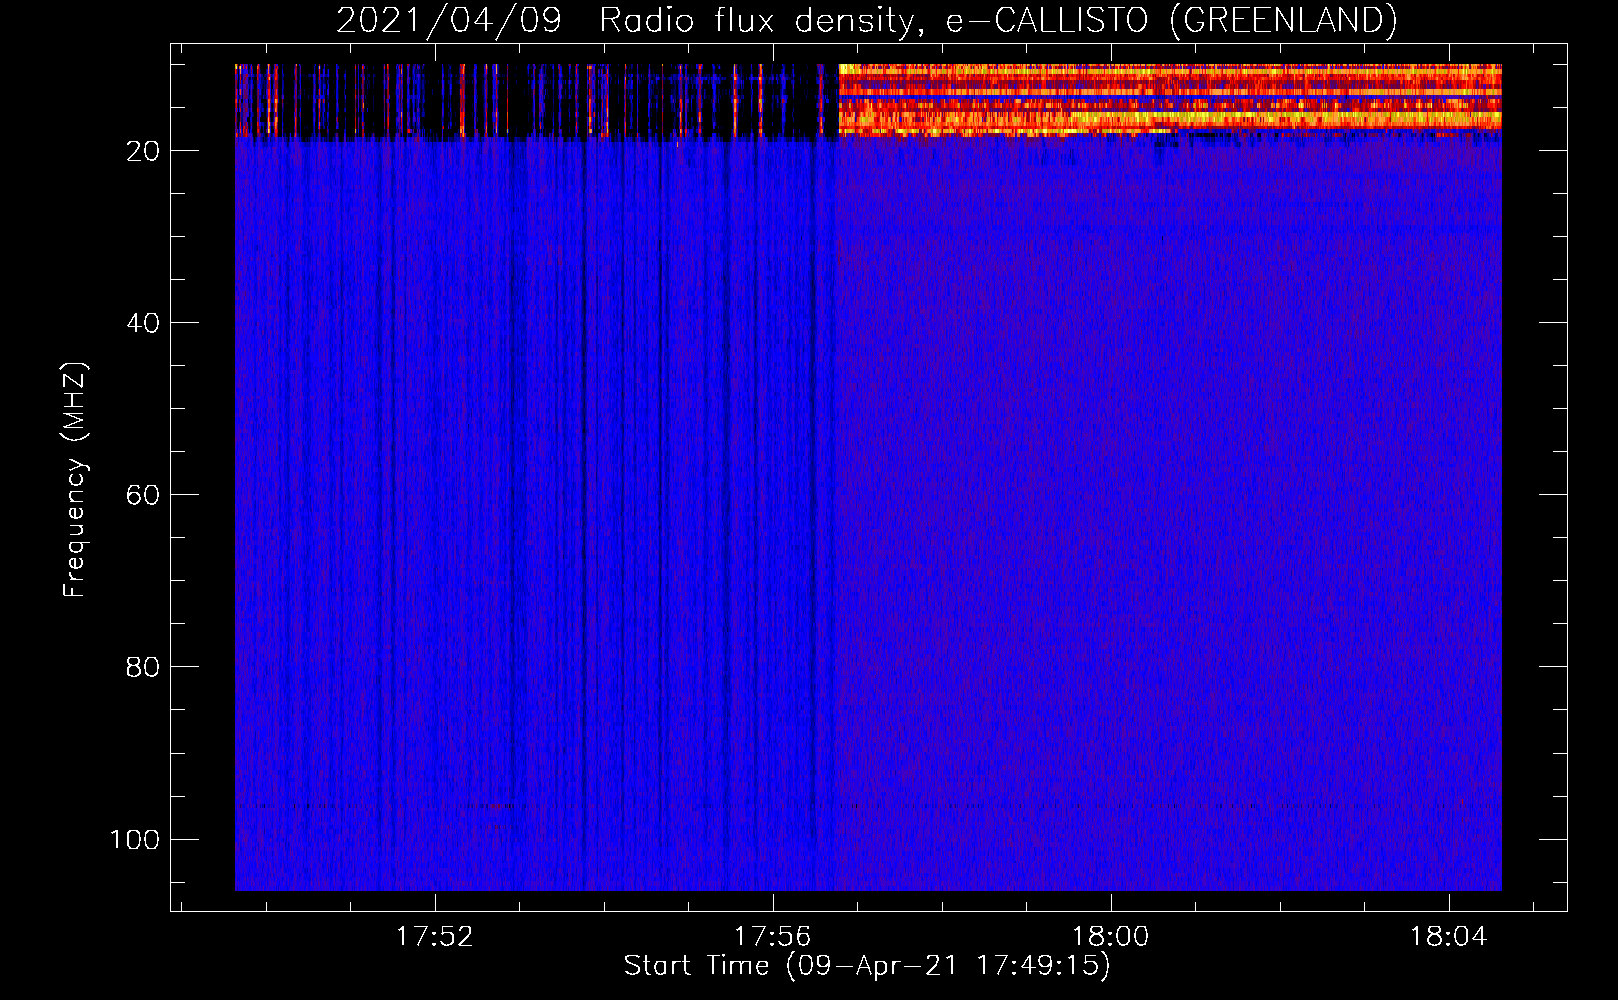Click the frequency tick label 80
The height and width of the screenshot is (1000, 1618).
point(143,667)
